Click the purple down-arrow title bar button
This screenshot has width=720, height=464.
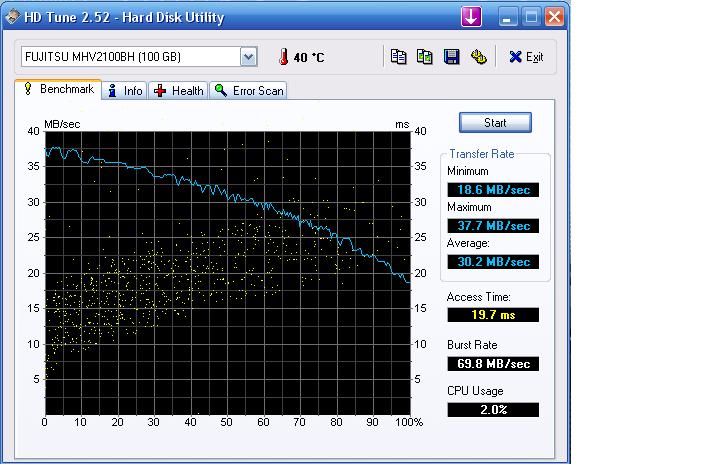(471, 17)
